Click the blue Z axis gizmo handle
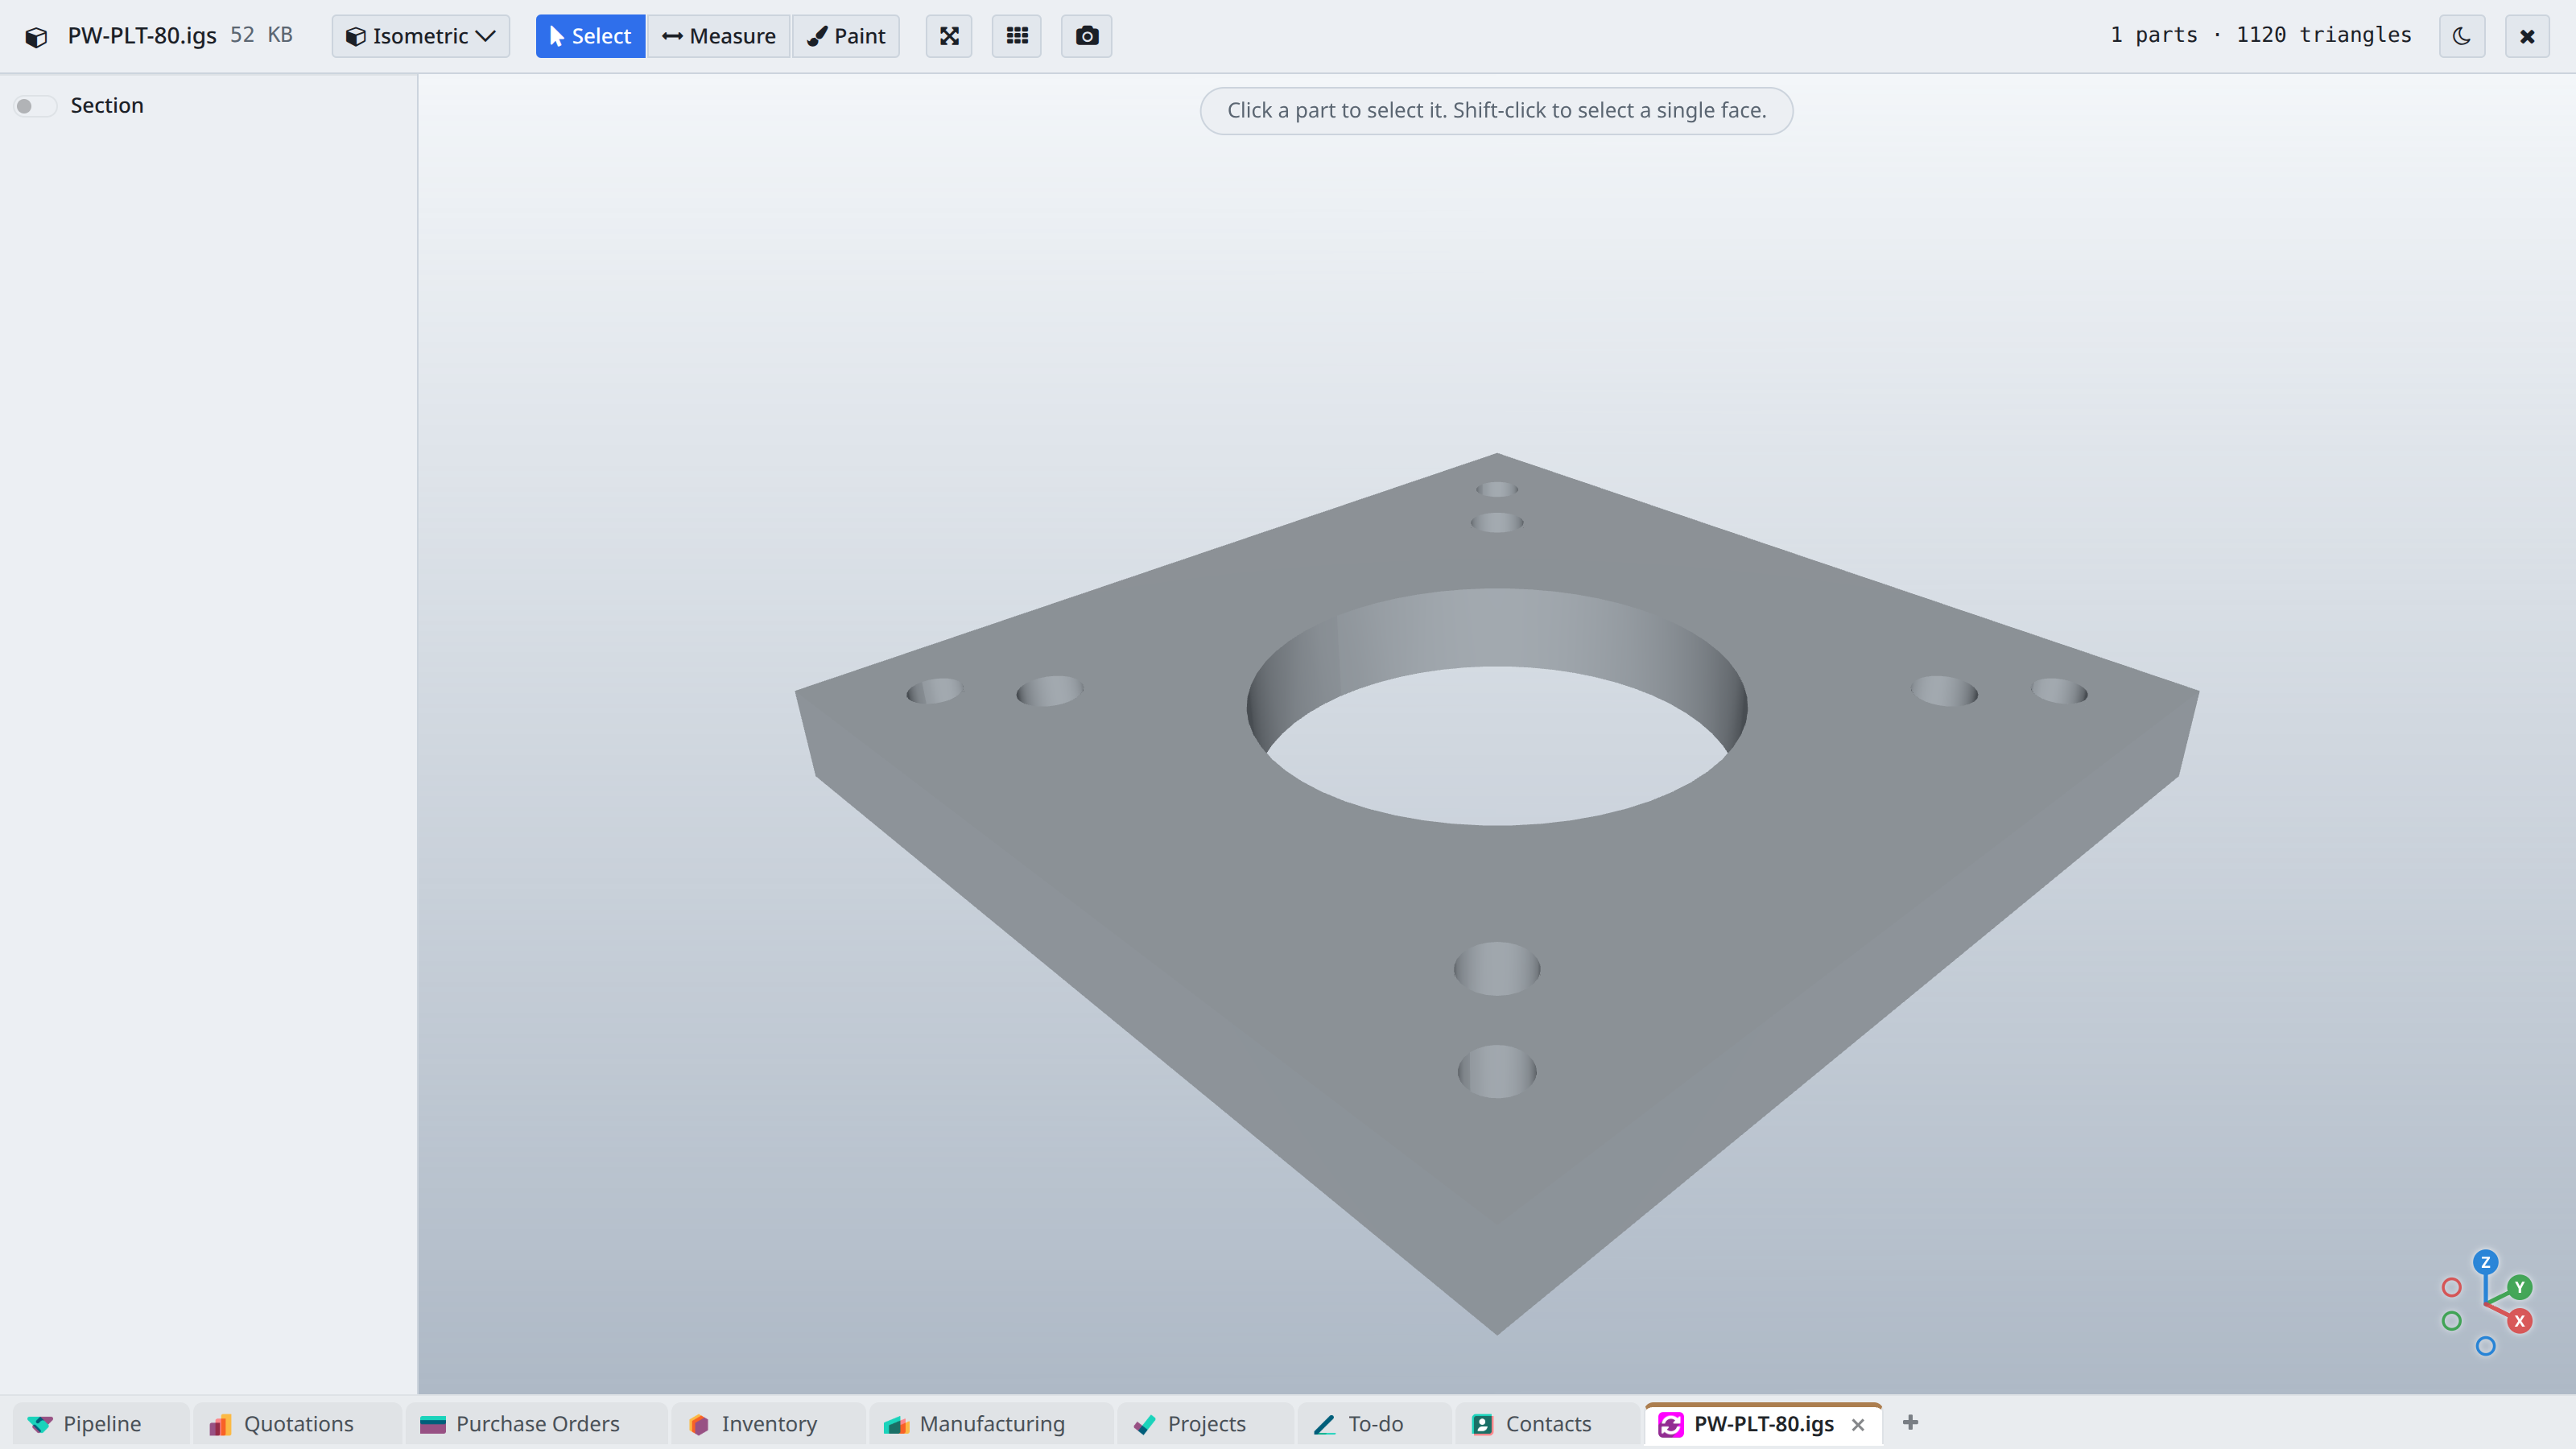This screenshot has width=2576, height=1449. tap(2485, 1262)
